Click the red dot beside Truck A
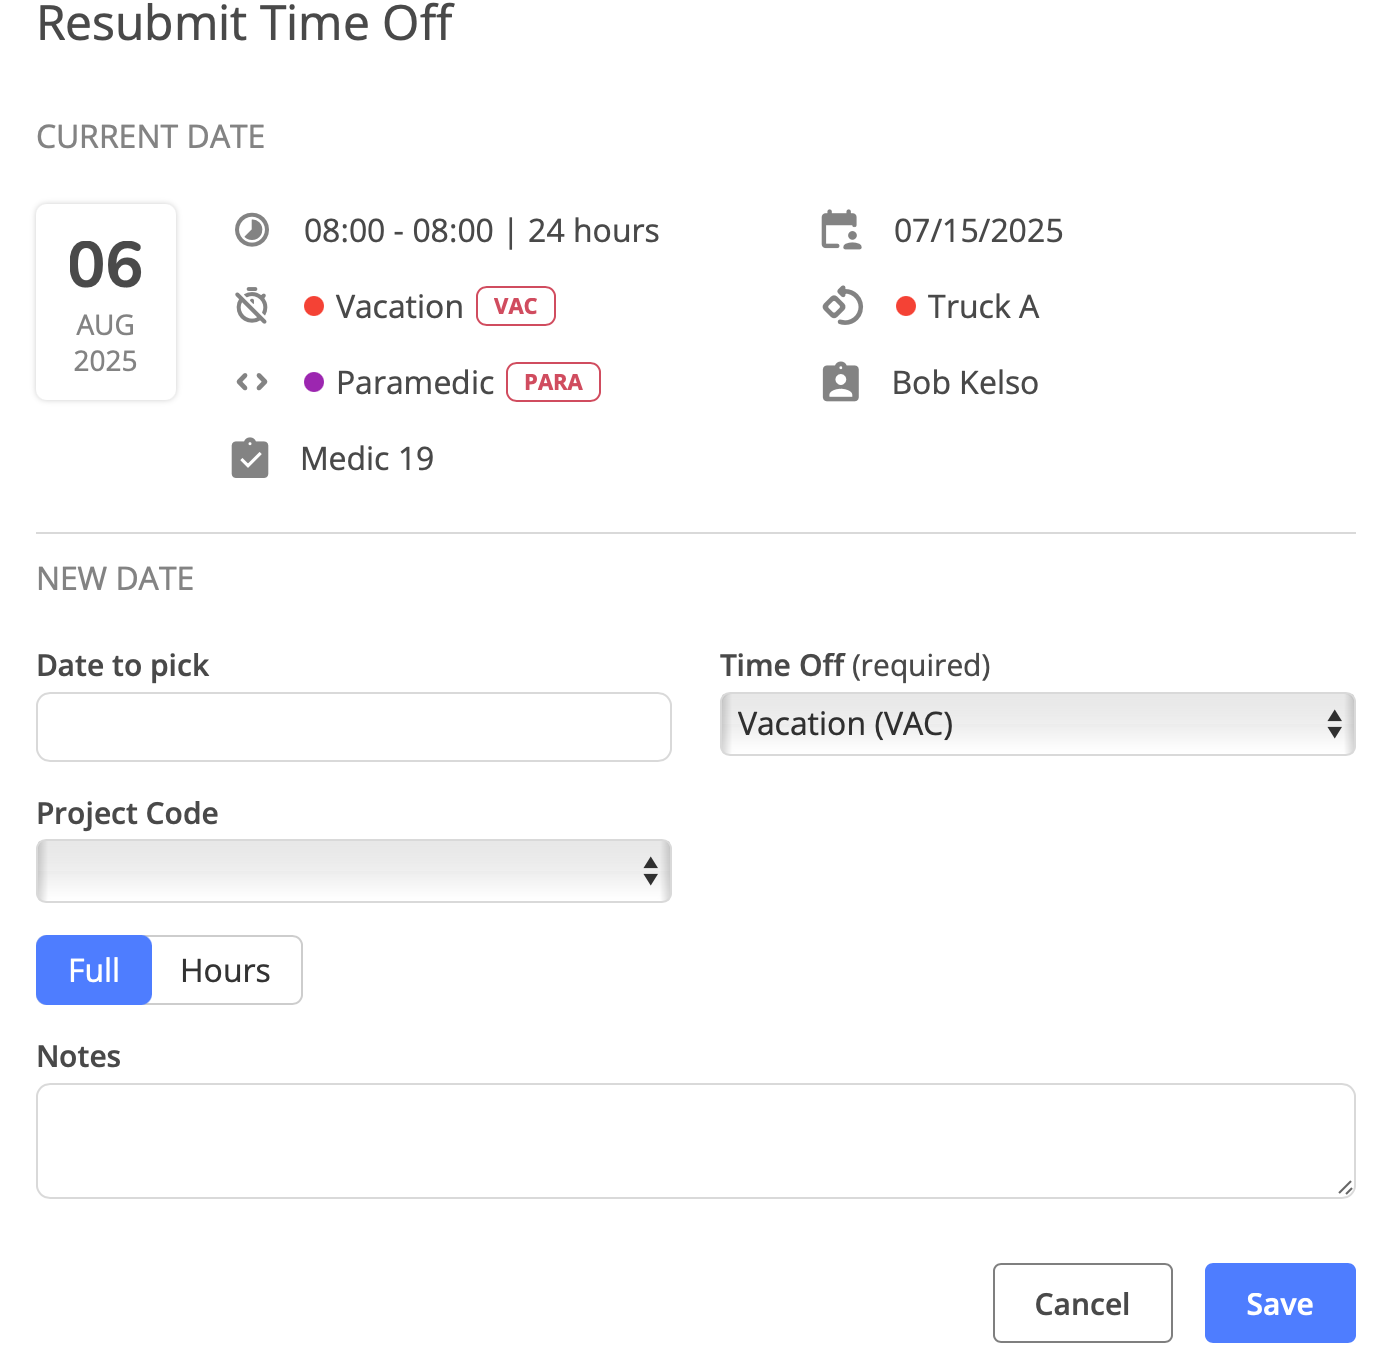 pos(906,306)
